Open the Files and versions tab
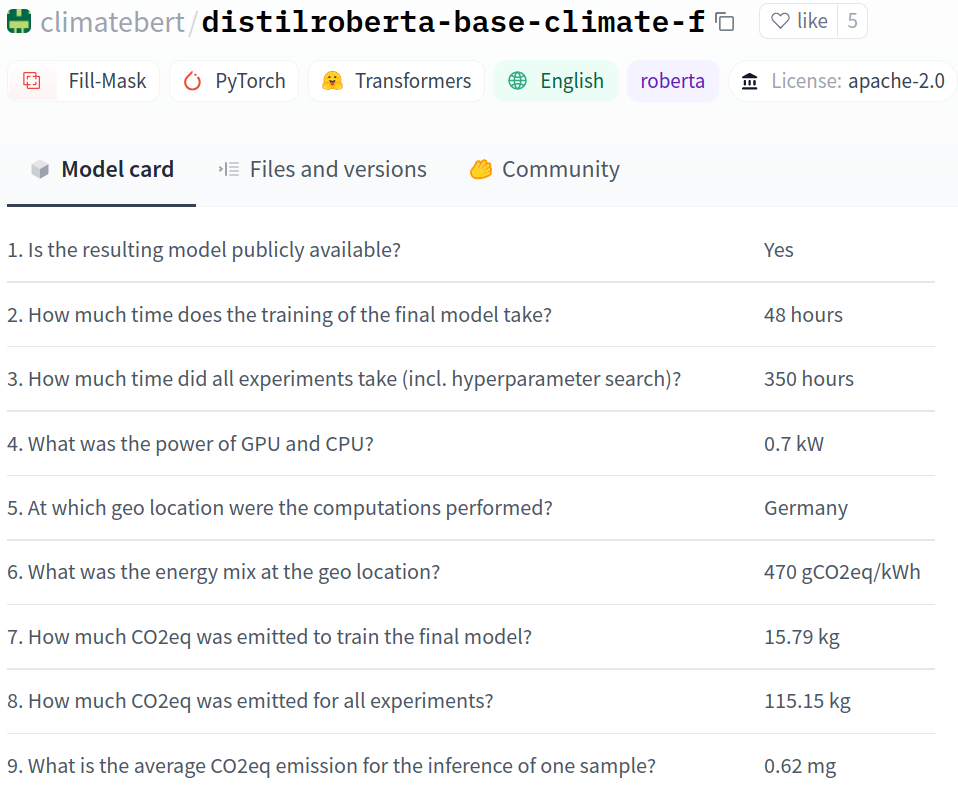The height and width of the screenshot is (802, 958). pos(322,169)
